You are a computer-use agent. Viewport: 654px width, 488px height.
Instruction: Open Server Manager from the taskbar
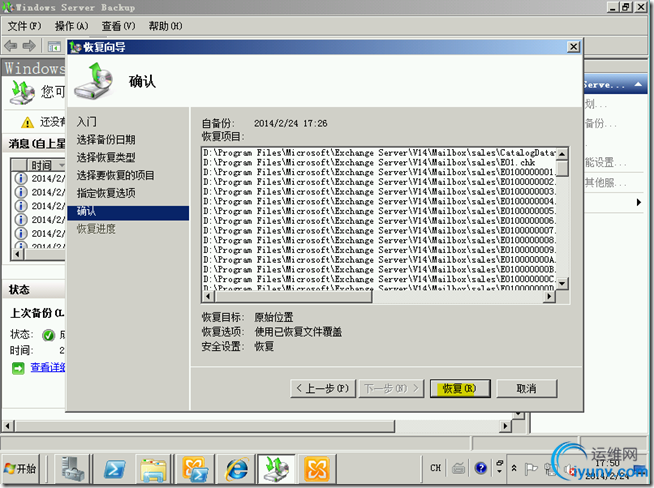(x=73, y=468)
